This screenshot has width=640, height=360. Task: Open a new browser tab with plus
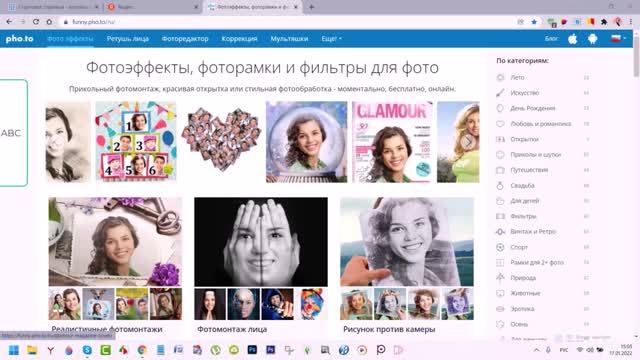pos(311,7)
